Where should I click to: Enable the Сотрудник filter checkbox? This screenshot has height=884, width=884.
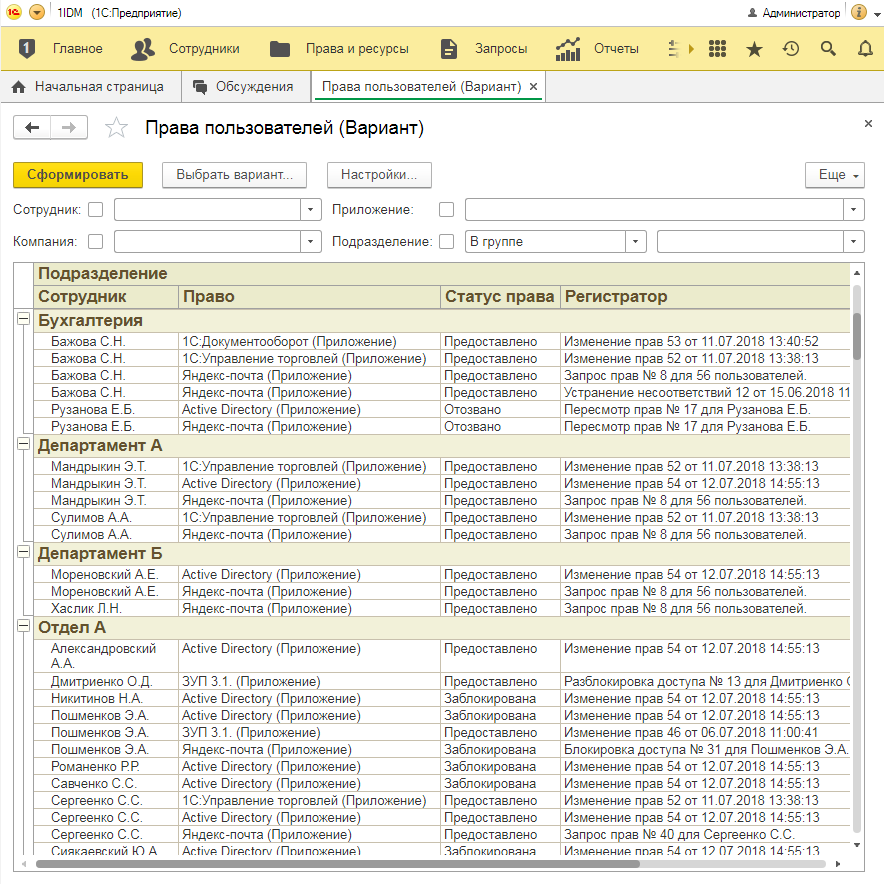coord(95,210)
